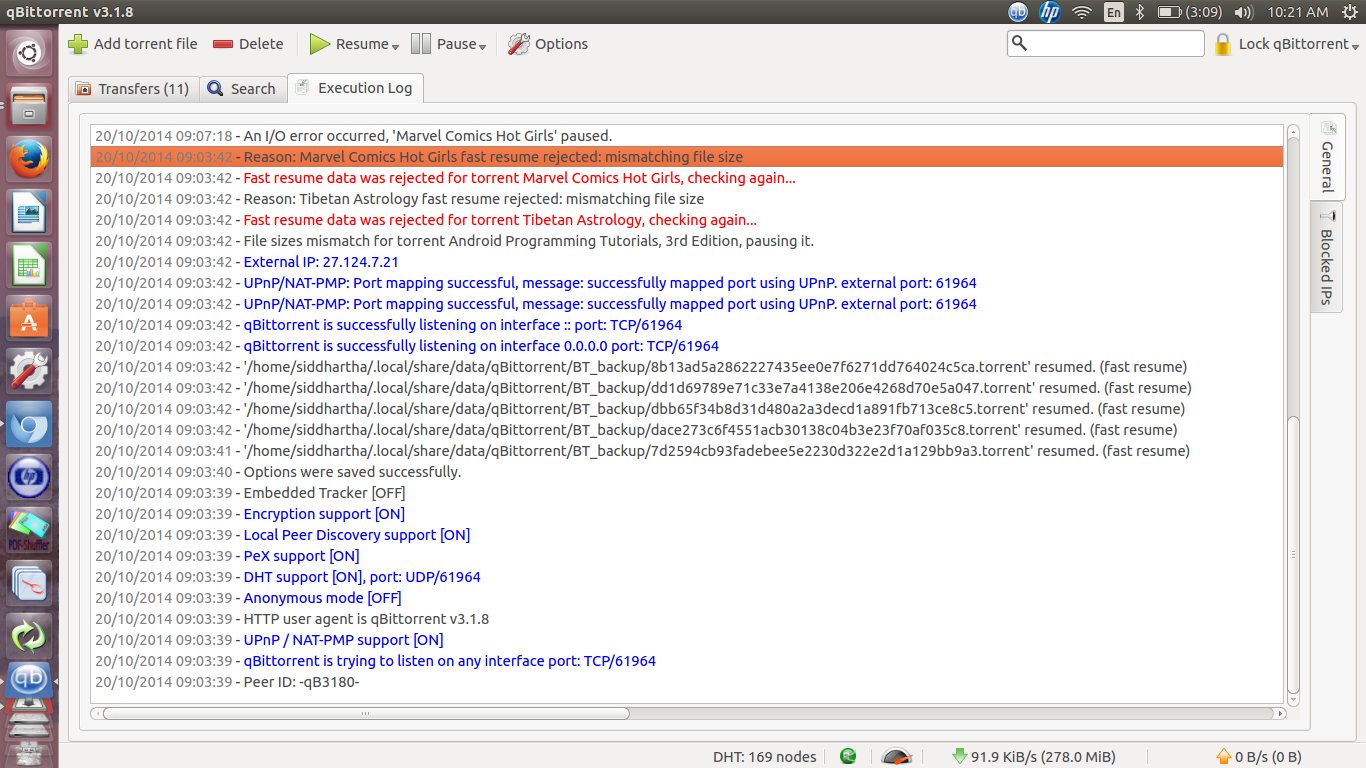Open Software Updater green arrows icon
Image resolution: width=1366 pixels, height=768 pixels.
[x=29, y=635]
